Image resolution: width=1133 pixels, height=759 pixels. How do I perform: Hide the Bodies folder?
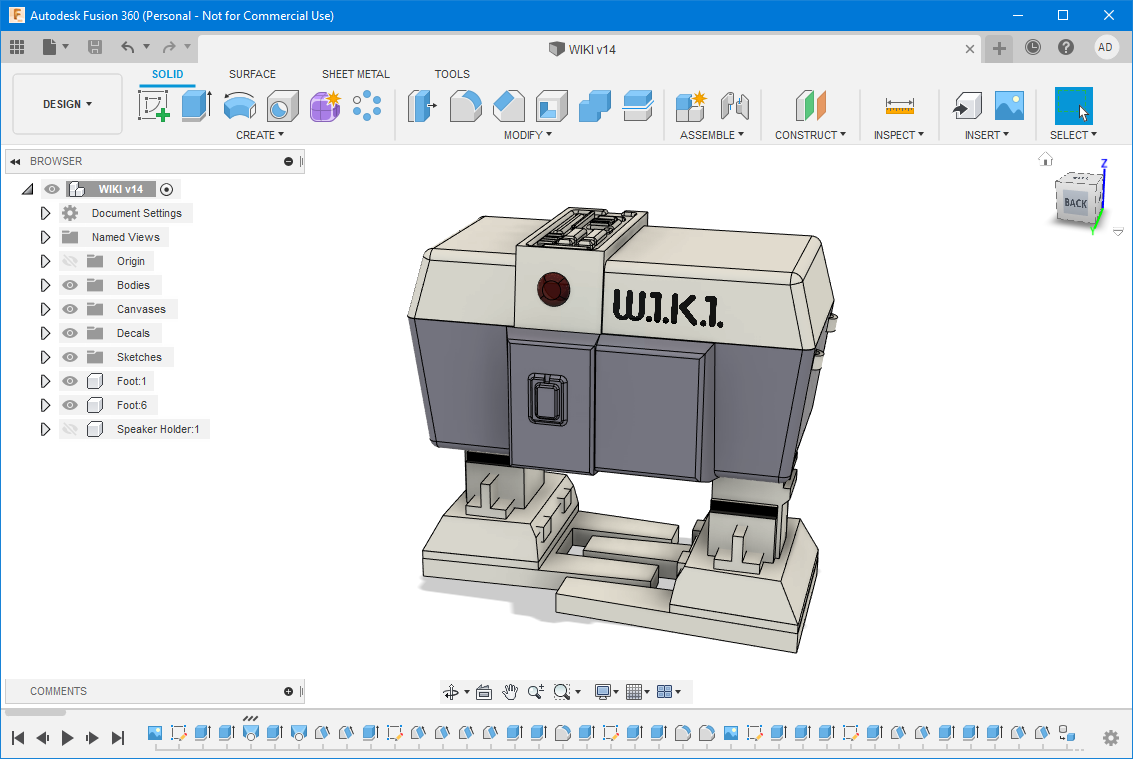pyautogui.click(x=69, y=285)
